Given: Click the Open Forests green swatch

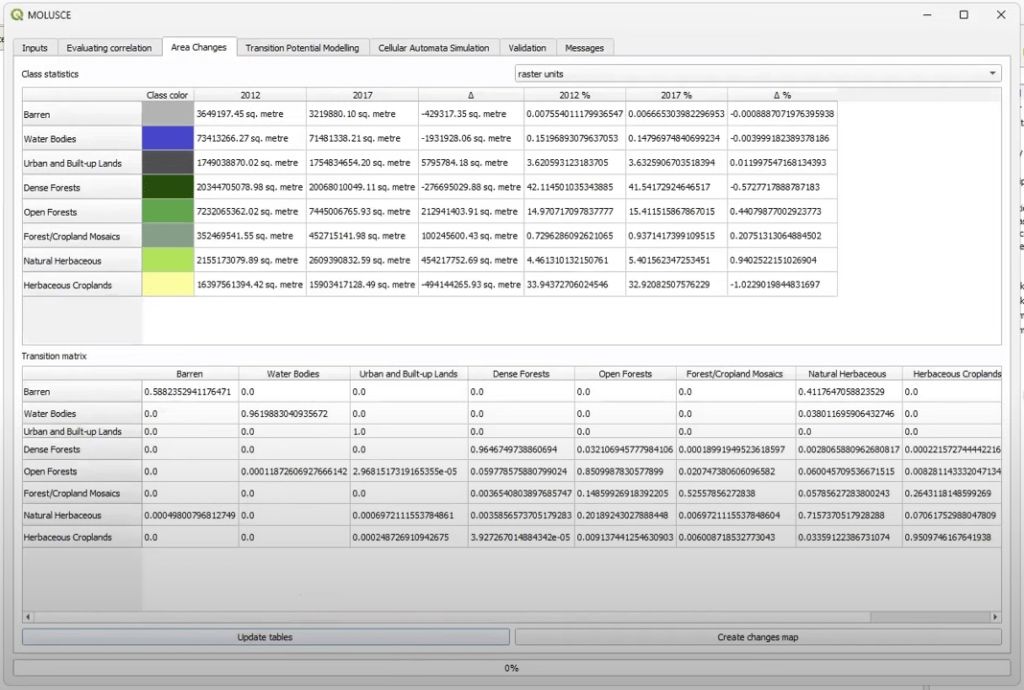Looking at the screenshot, I should (168, 212).
